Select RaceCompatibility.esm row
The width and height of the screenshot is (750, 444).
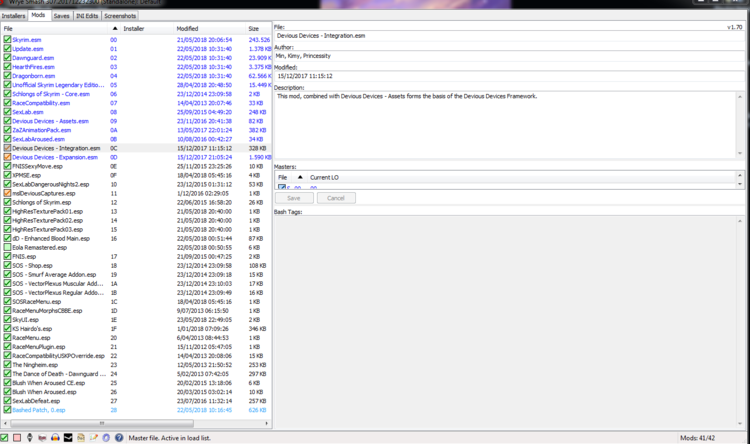point(136,103)
